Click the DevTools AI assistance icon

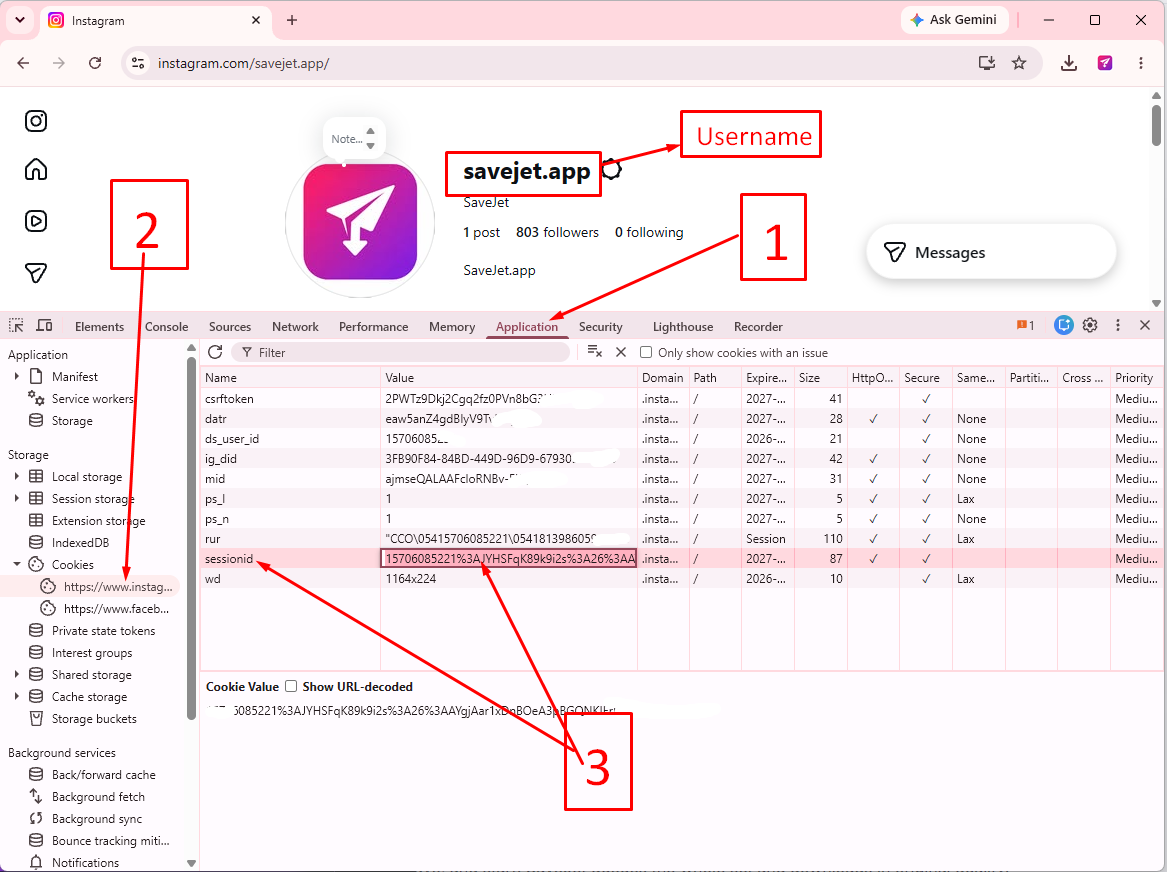(1064, 325)
